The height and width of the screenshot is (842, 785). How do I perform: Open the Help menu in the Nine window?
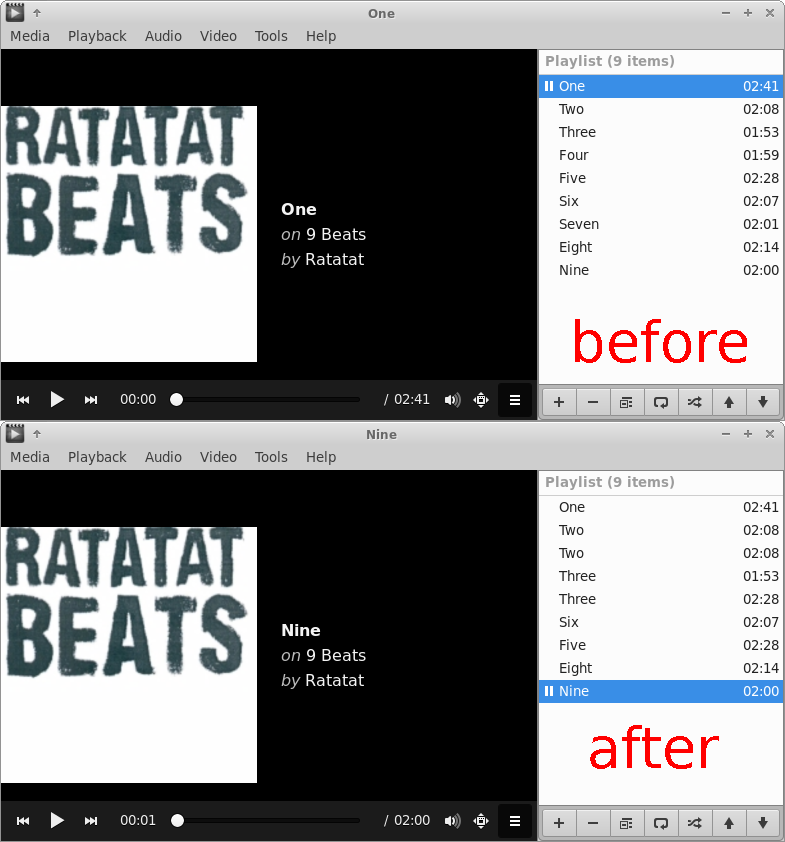[321, 457]
